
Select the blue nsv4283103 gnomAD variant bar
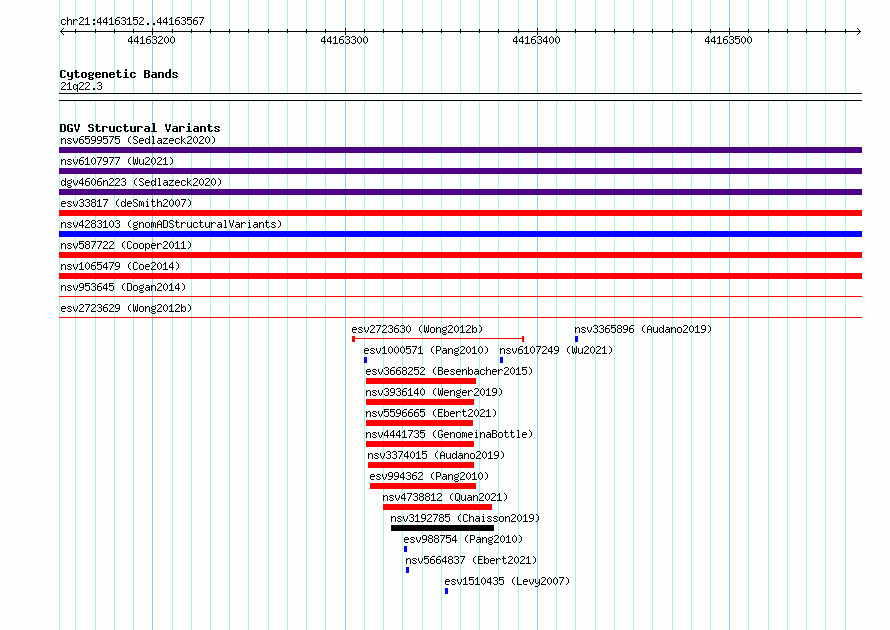(x=460, y=234)
